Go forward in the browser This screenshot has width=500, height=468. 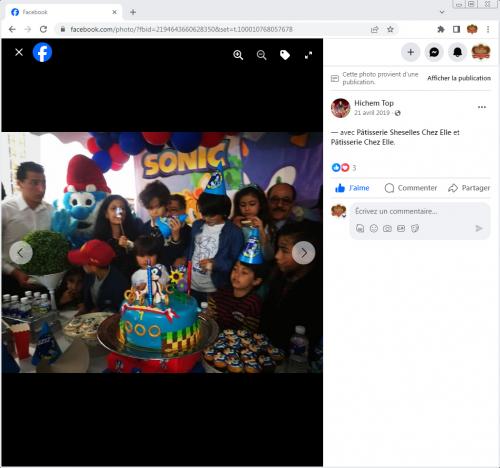click(x=28, y=29)
